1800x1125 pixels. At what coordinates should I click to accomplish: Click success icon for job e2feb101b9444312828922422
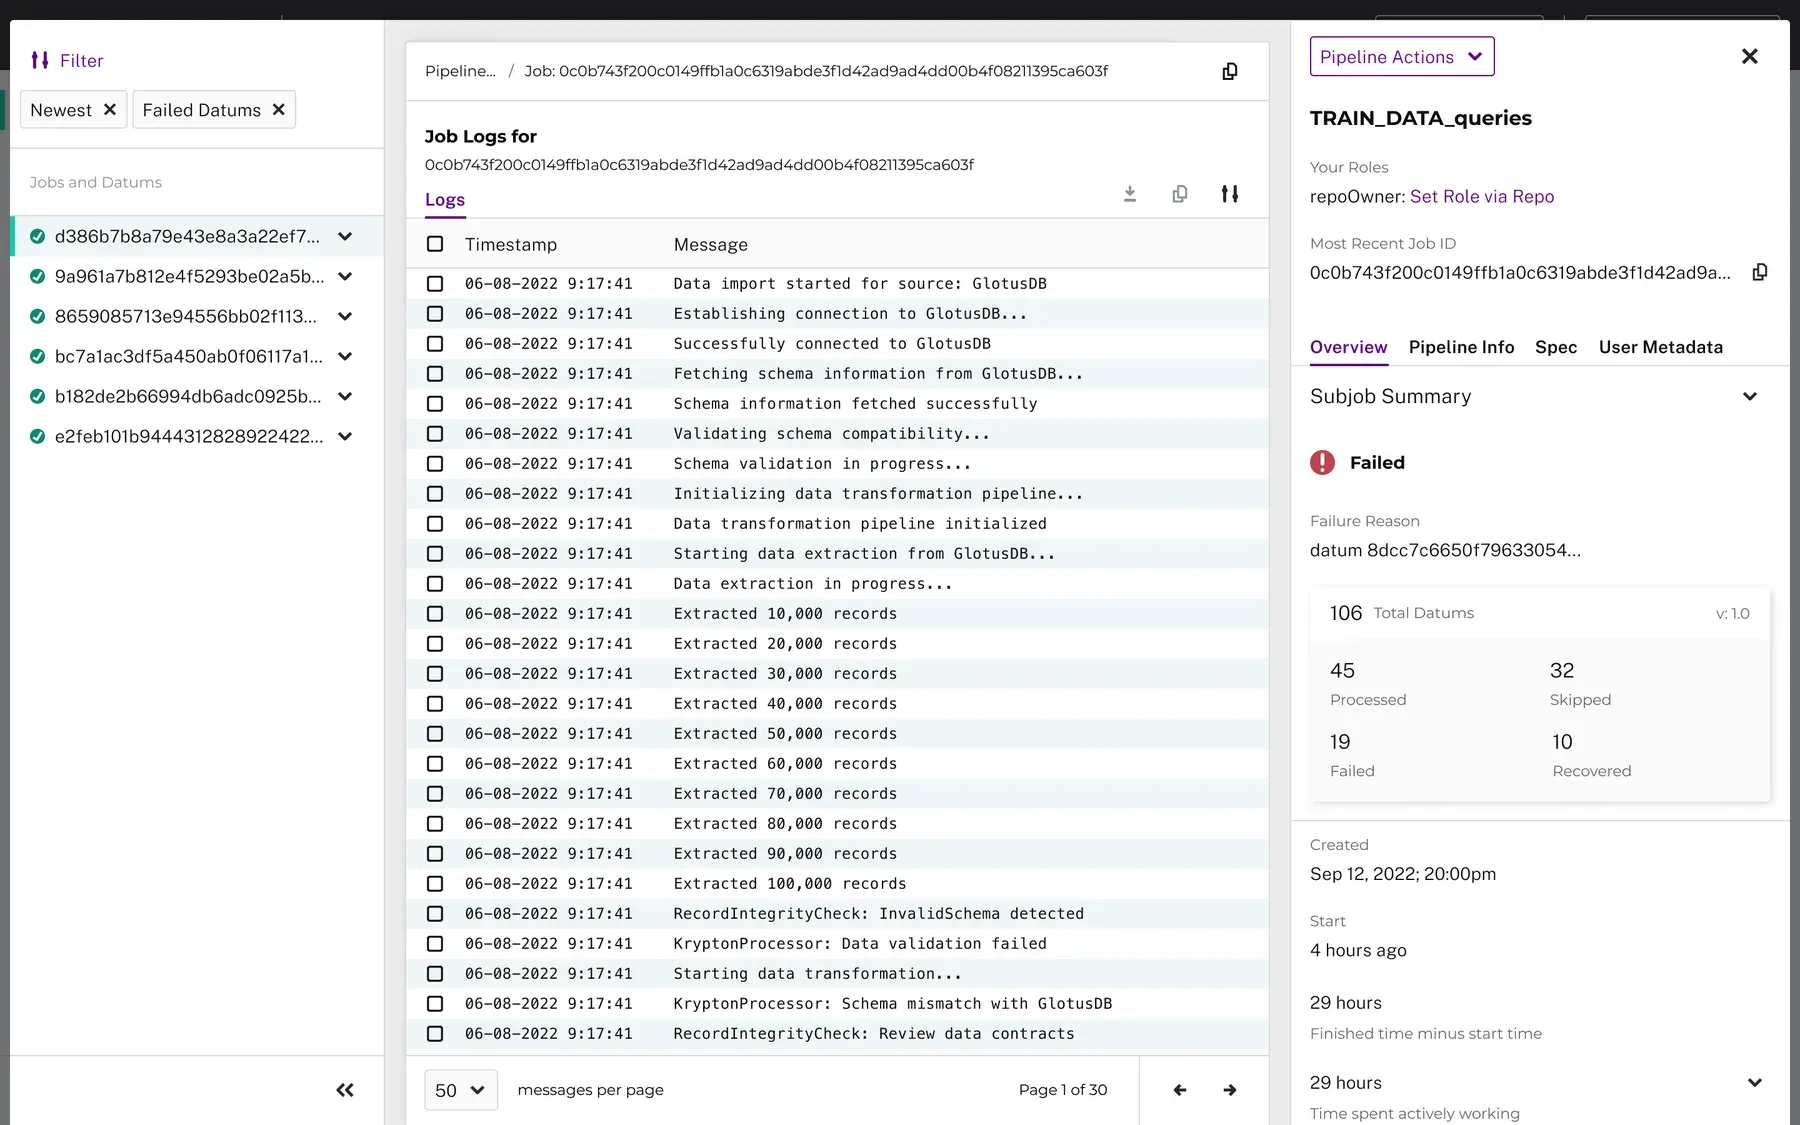37,436
